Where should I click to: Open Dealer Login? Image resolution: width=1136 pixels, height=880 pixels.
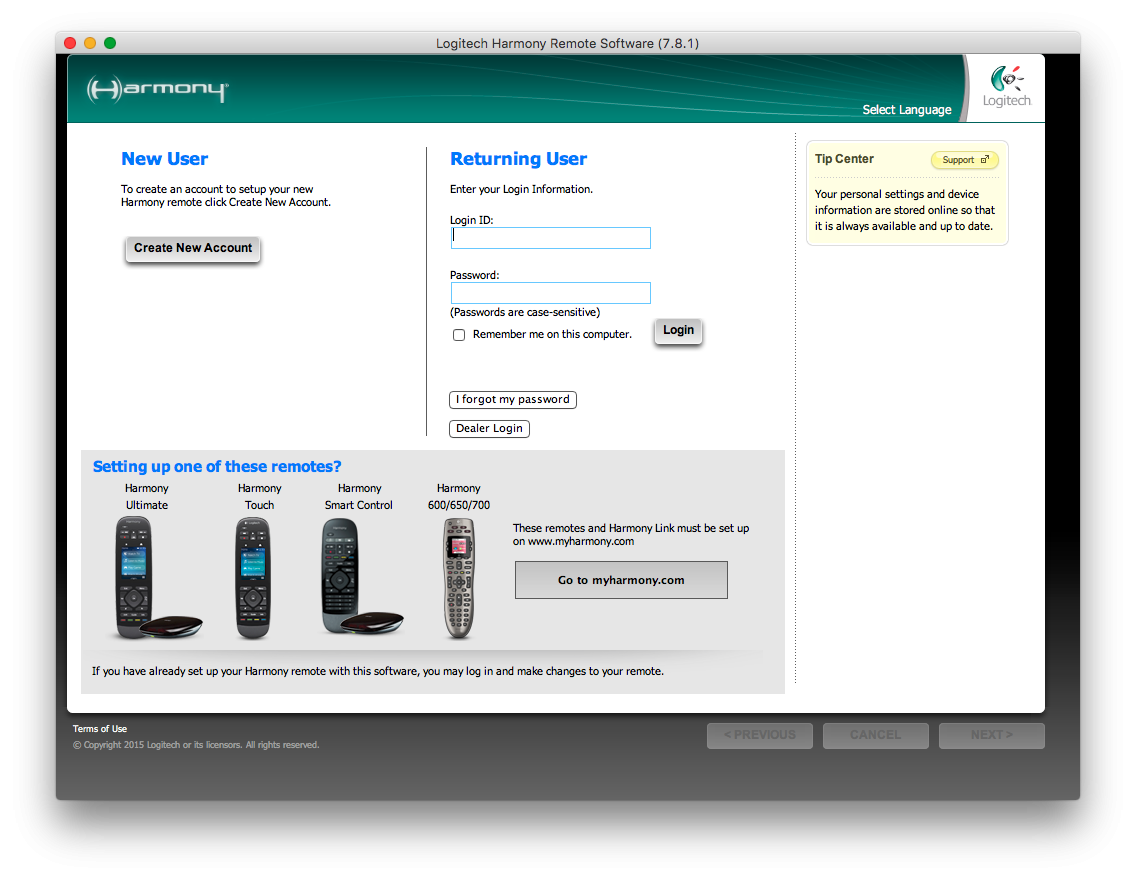(489, 428)
